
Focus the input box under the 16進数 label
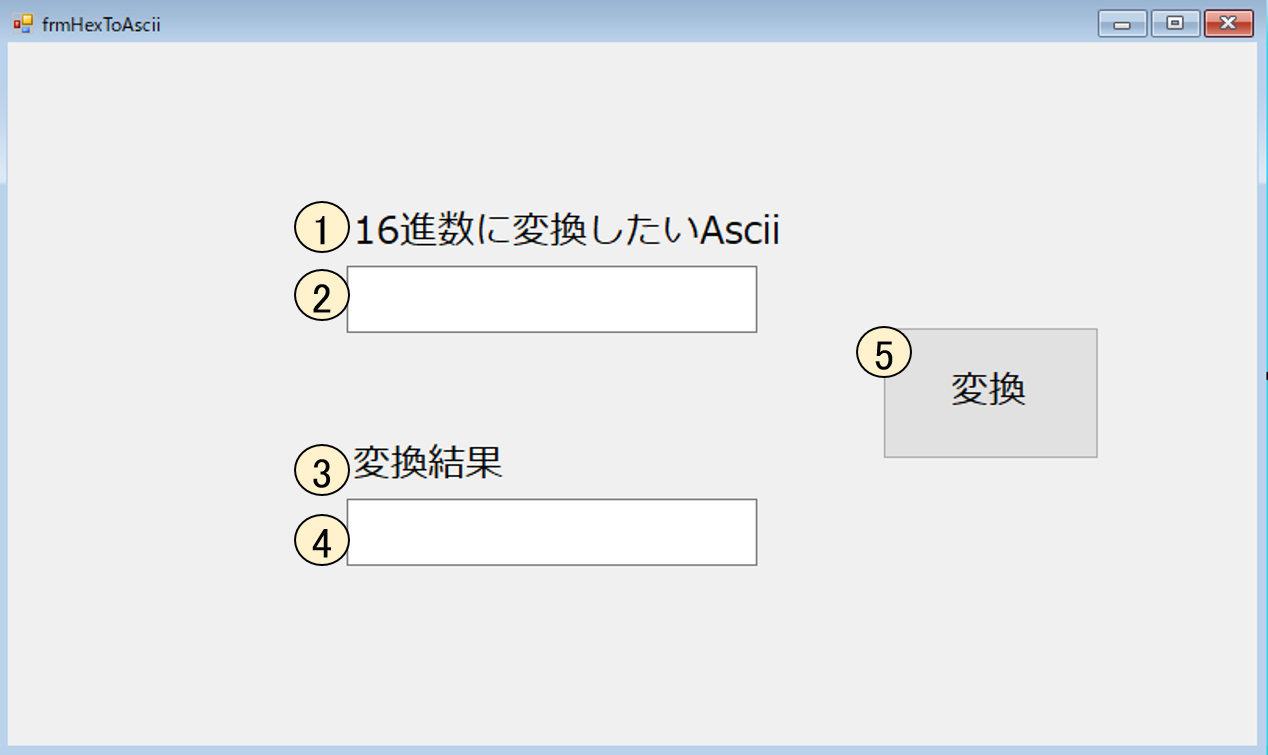(x=552, y=299)
